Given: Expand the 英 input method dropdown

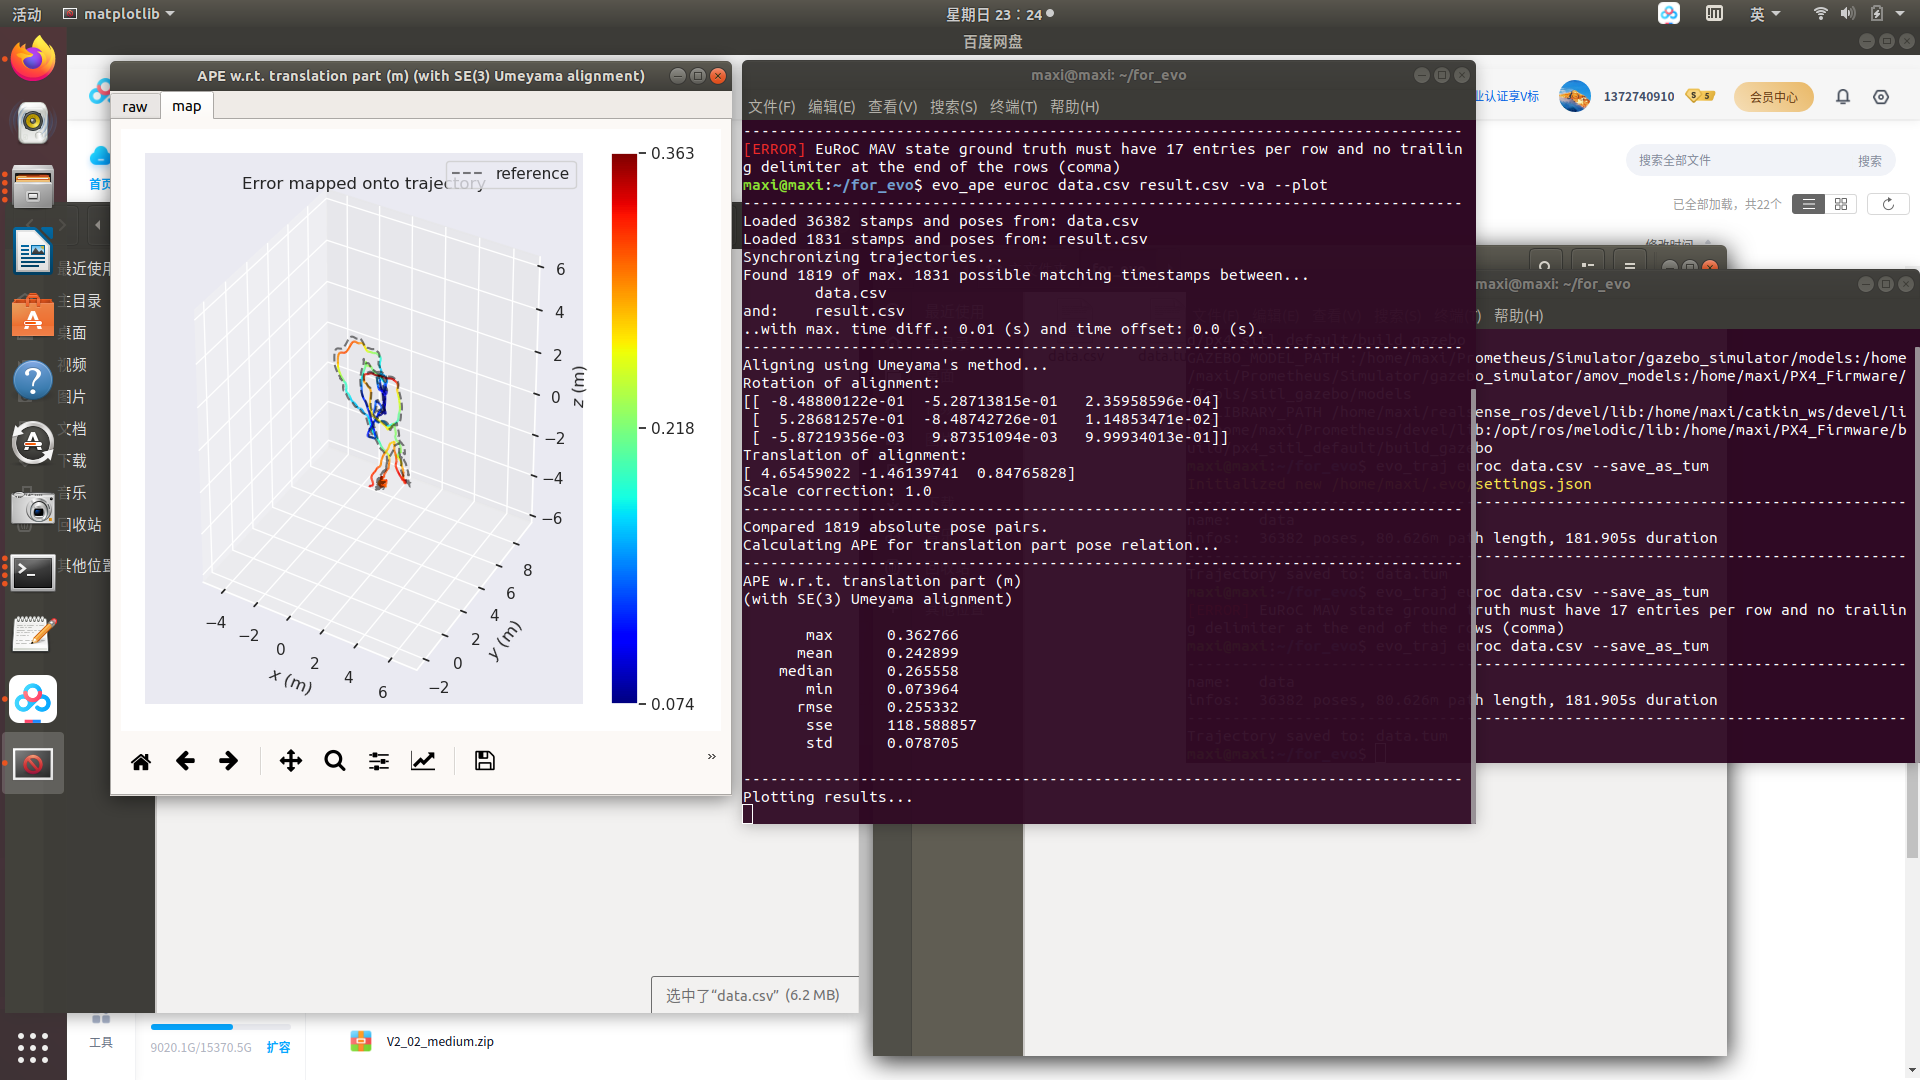Looking at the screenshot, I should click(x=1764, y=14).
